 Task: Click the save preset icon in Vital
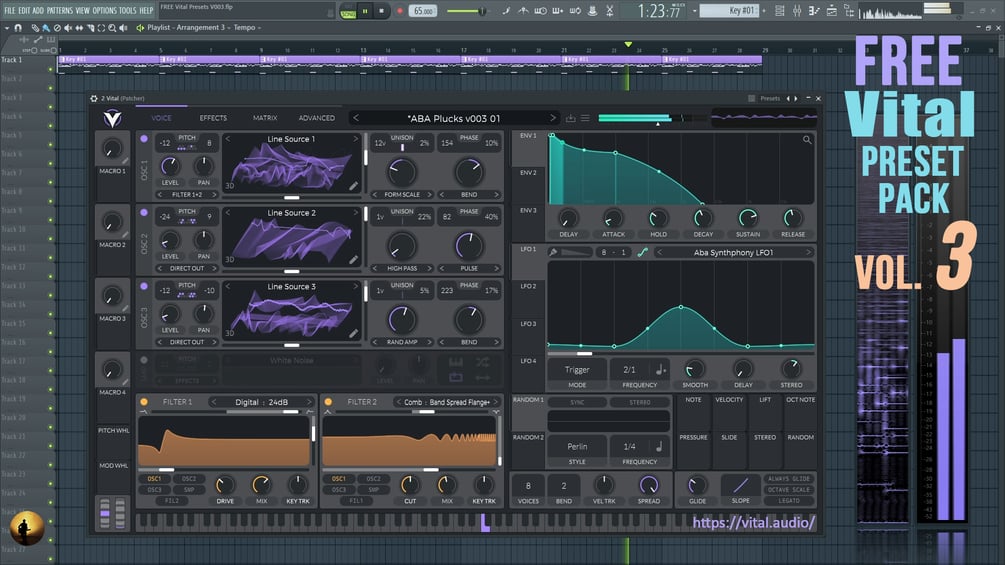point(570,118)
